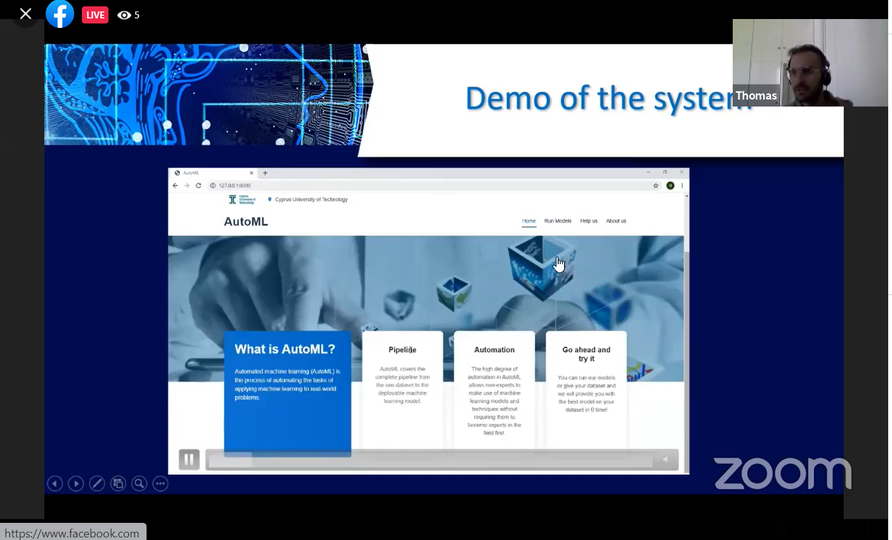
Task: Click the Help us link
Action: (589, 221)
